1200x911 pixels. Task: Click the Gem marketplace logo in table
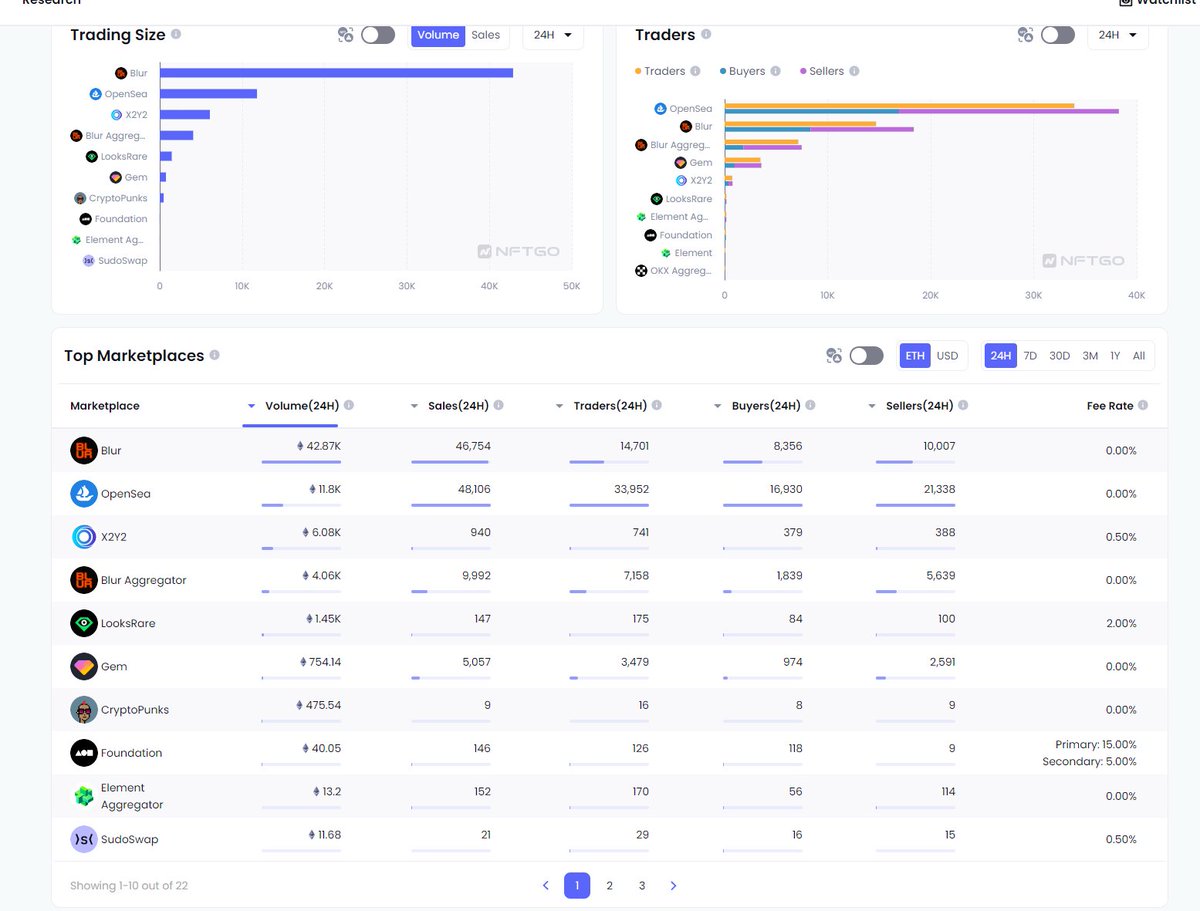84,666
